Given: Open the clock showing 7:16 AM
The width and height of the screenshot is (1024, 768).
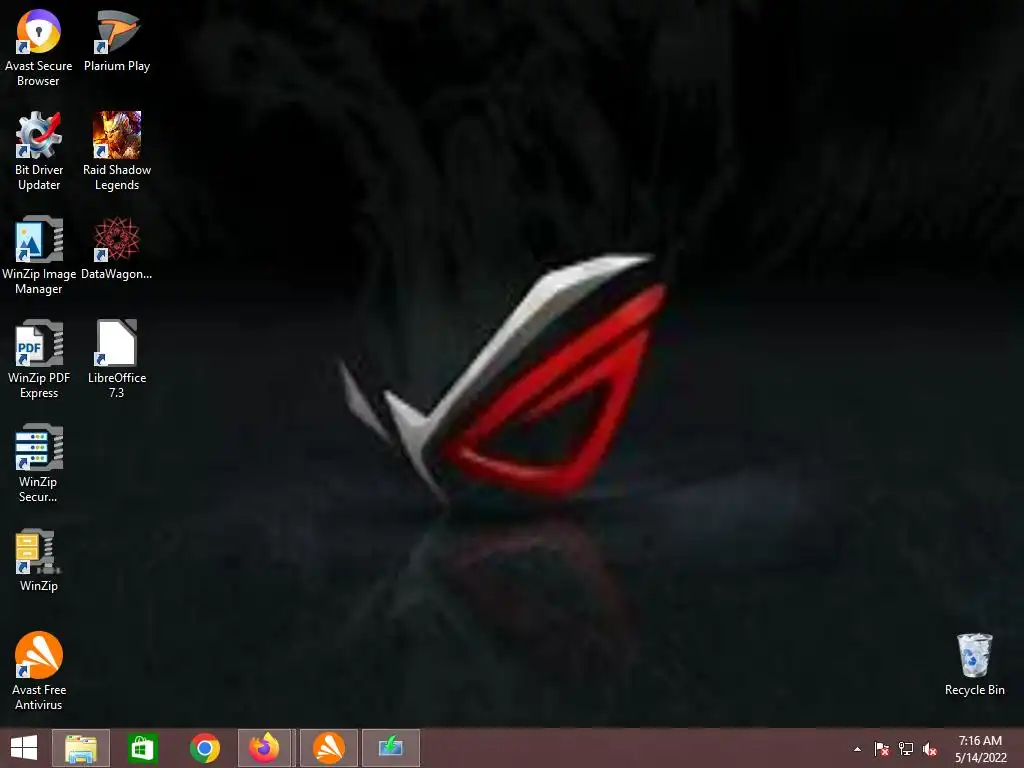Looking at the screenshot, I should (980, 749).
